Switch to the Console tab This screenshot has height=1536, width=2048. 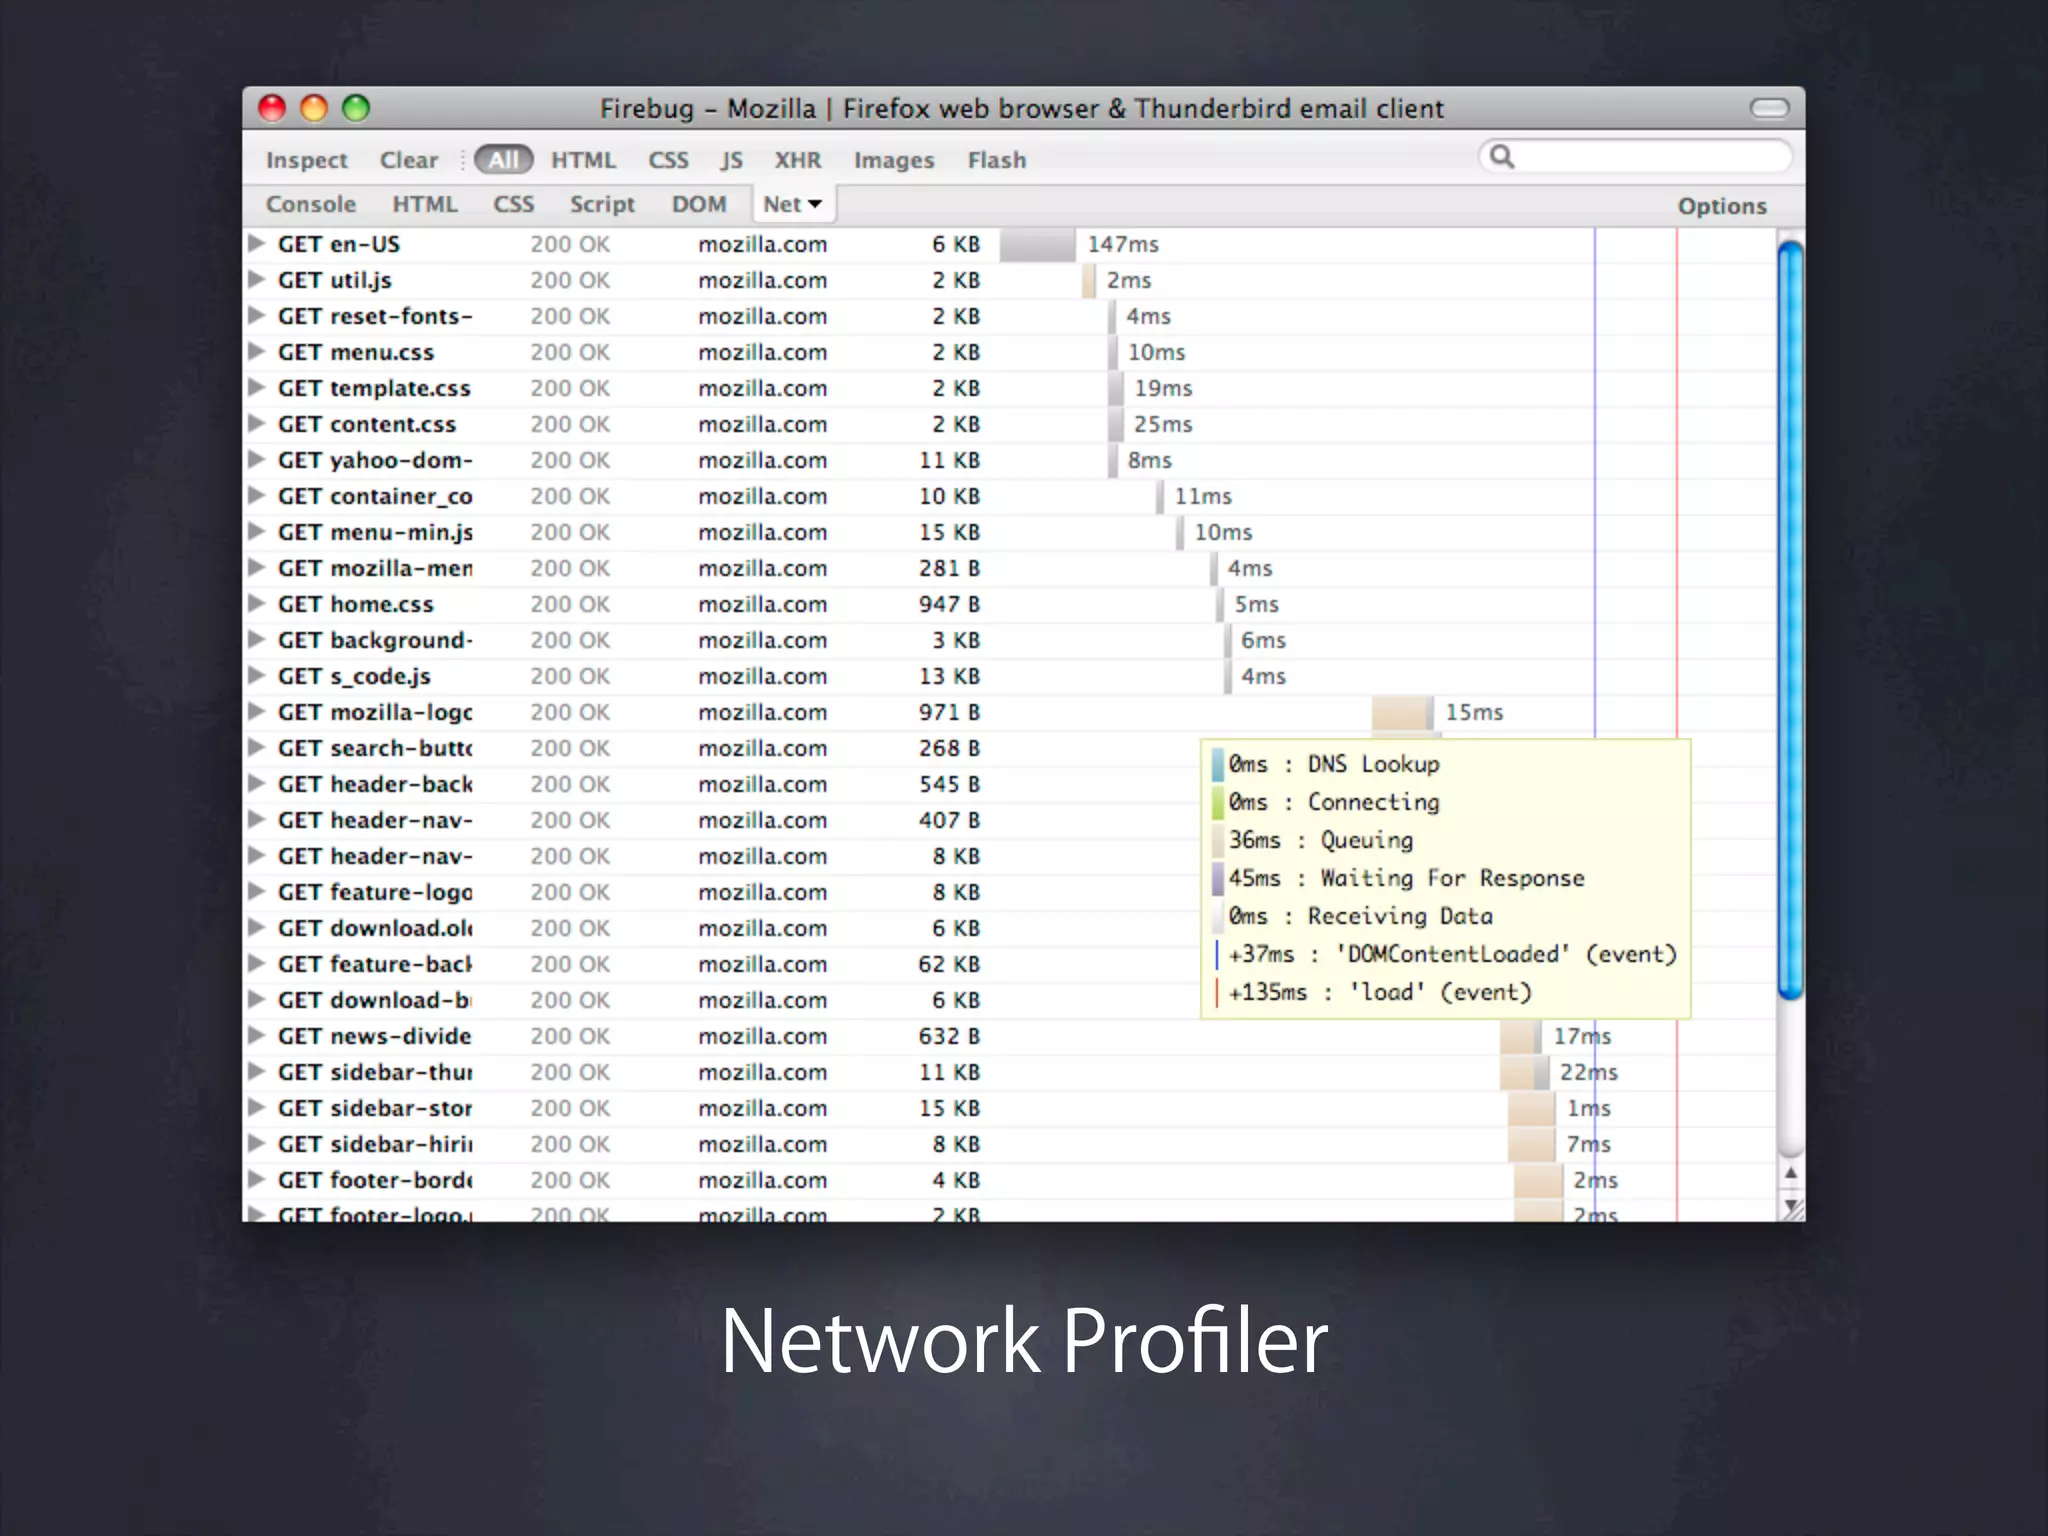click(310, 204)
